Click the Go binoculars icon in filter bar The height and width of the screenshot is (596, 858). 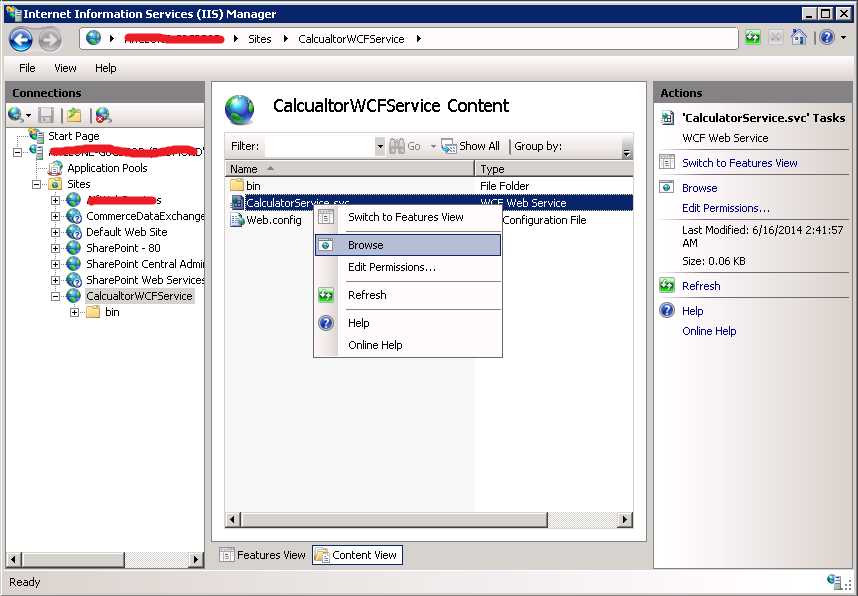(397, 146)
